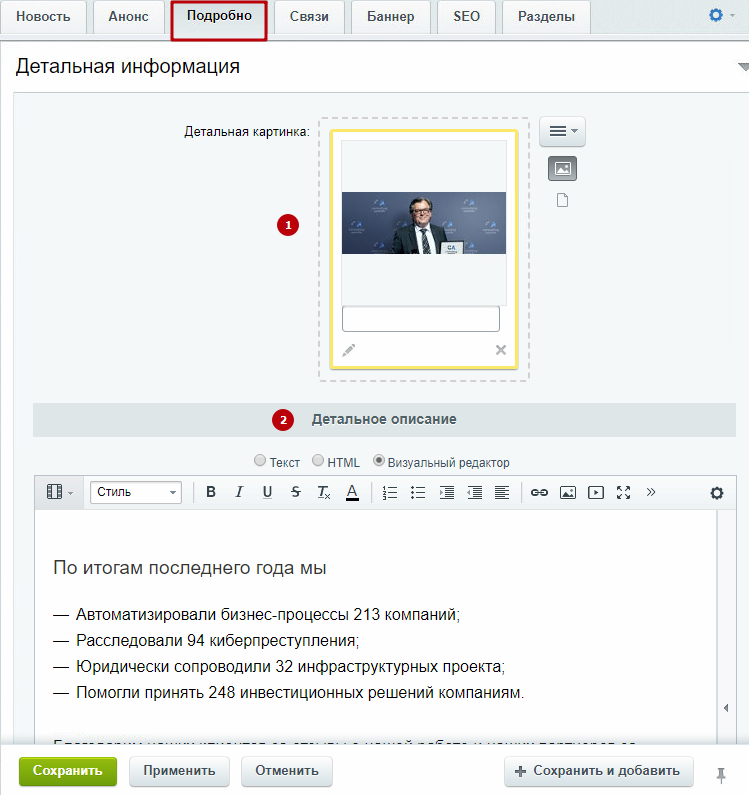Apply strikethrough formatting
This screenshot has width=749, height=795.
[296, 492]
